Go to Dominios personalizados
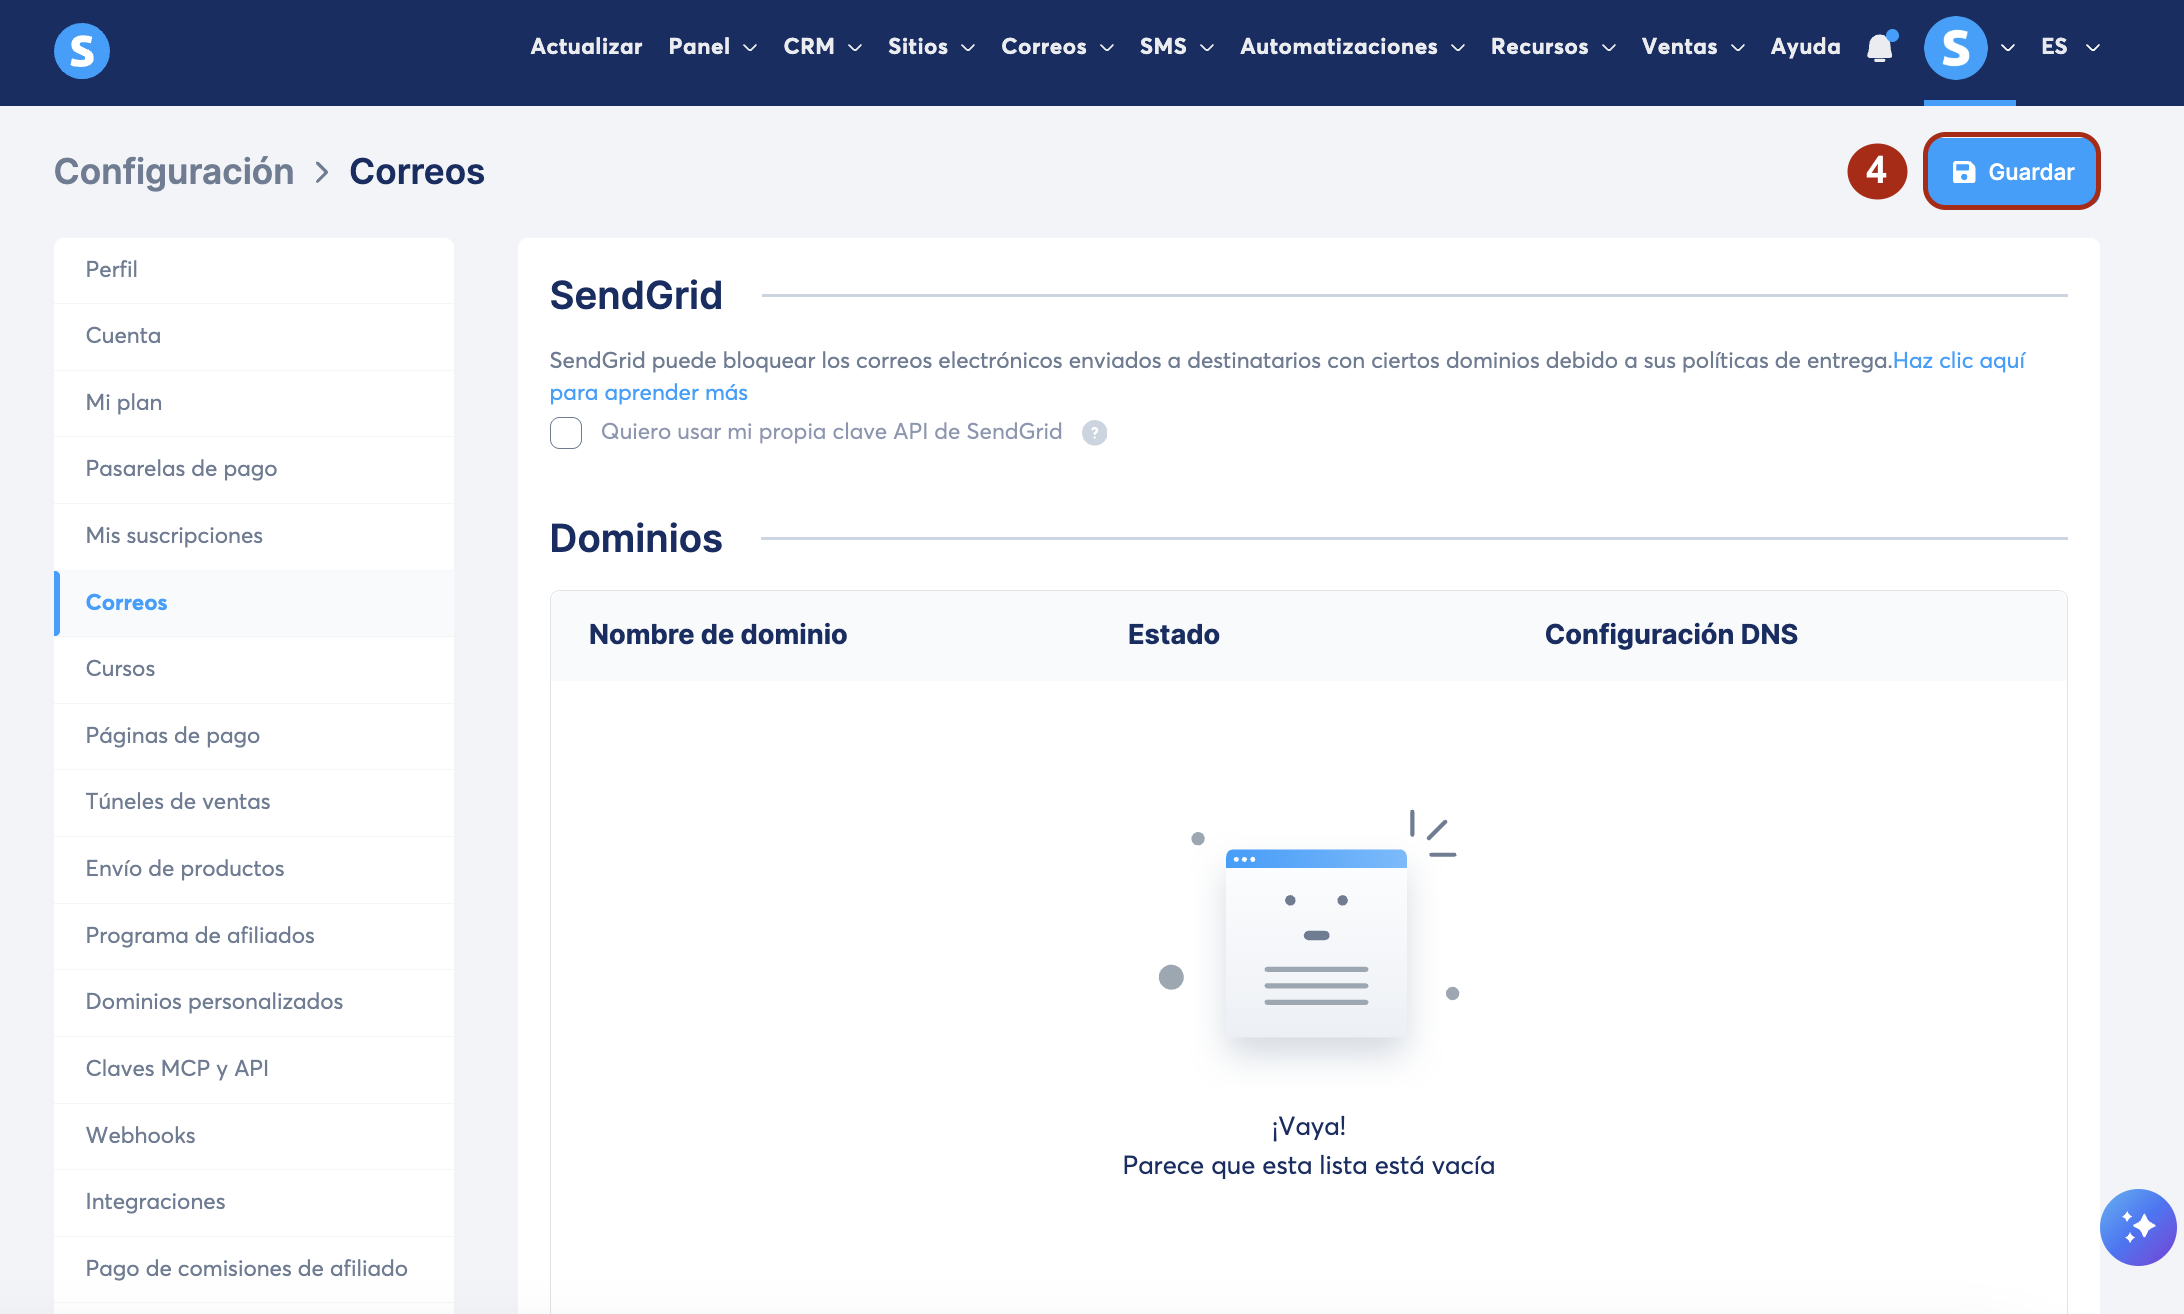The image size is (2184, 1314). click(254, 1002)
